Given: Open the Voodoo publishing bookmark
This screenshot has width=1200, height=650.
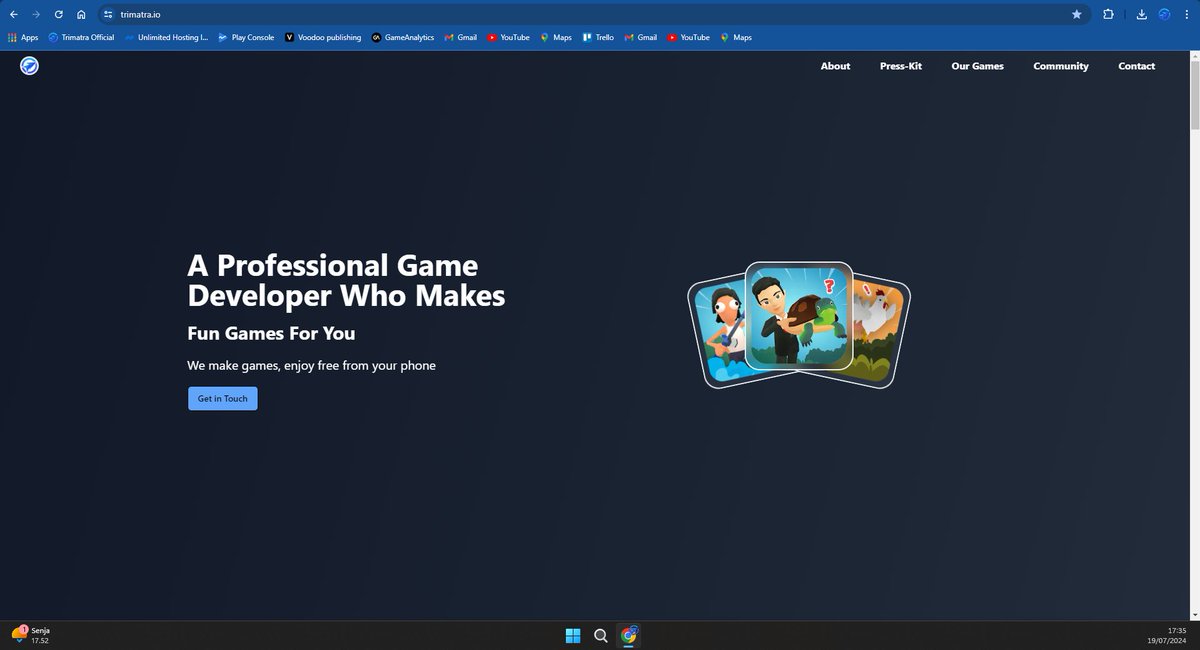Looking at the screenshot, I should pyautogui.click(x=323, y=37).
